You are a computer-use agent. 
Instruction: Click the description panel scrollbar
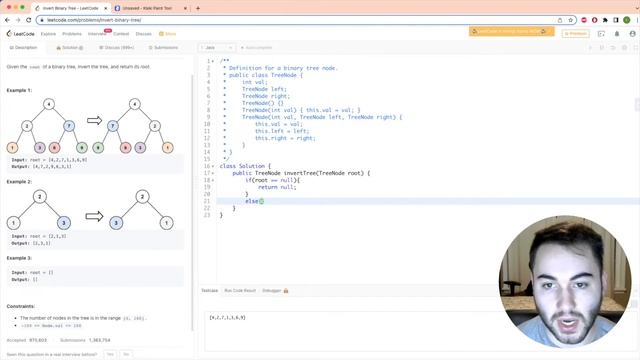[x=192, y=202]
